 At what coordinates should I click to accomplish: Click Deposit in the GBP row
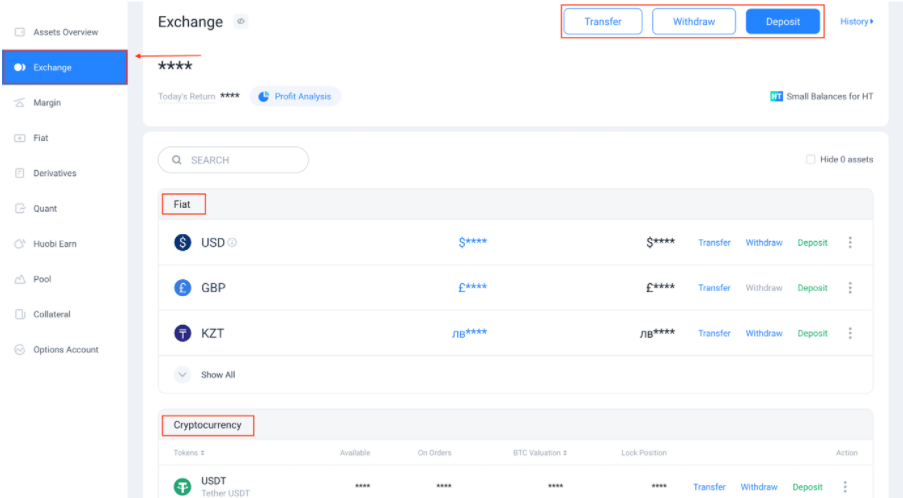coord(812,287)
